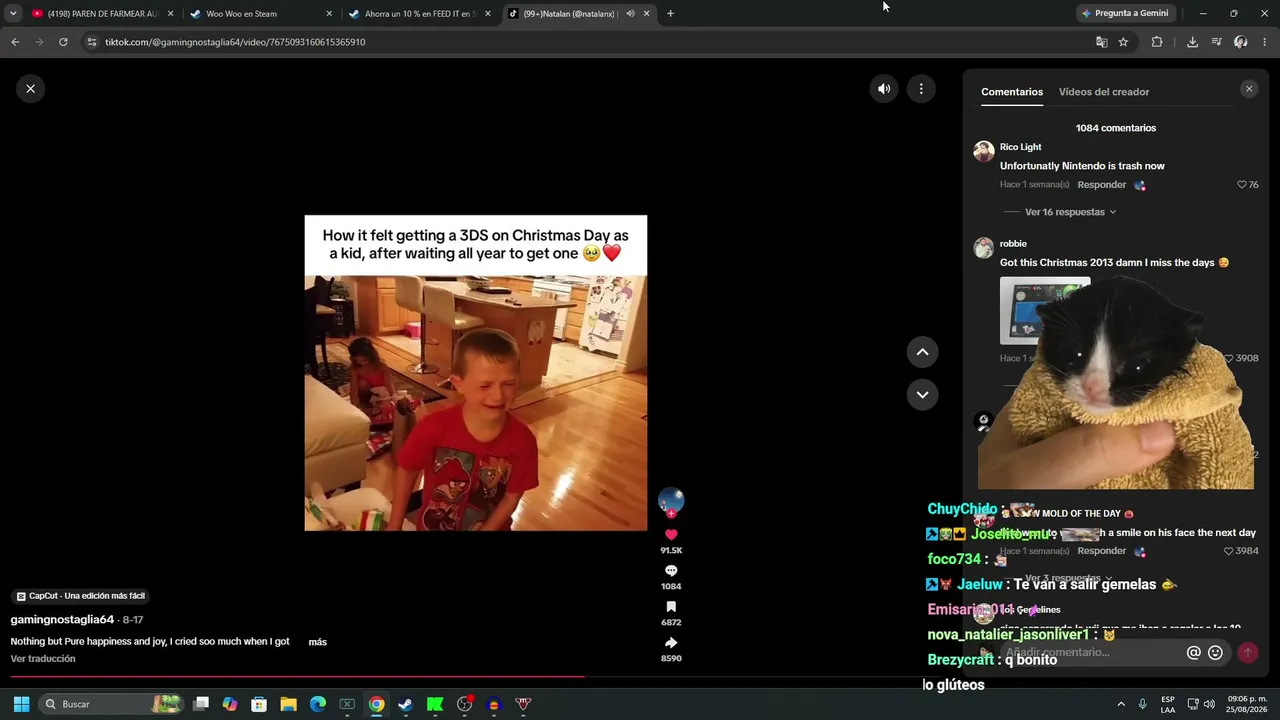This screenshot has width=1280, height=720.
Task: Like Rico Light's comment
Action: tap(1242, 185)
